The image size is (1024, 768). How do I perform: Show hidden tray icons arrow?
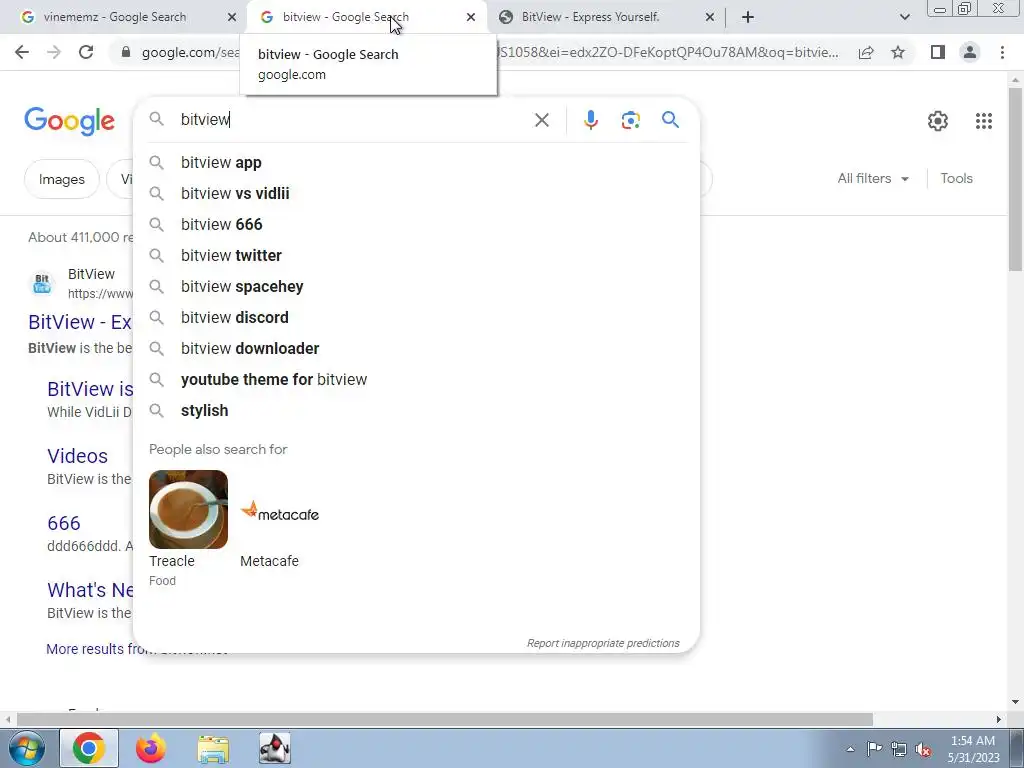point(850,749)
